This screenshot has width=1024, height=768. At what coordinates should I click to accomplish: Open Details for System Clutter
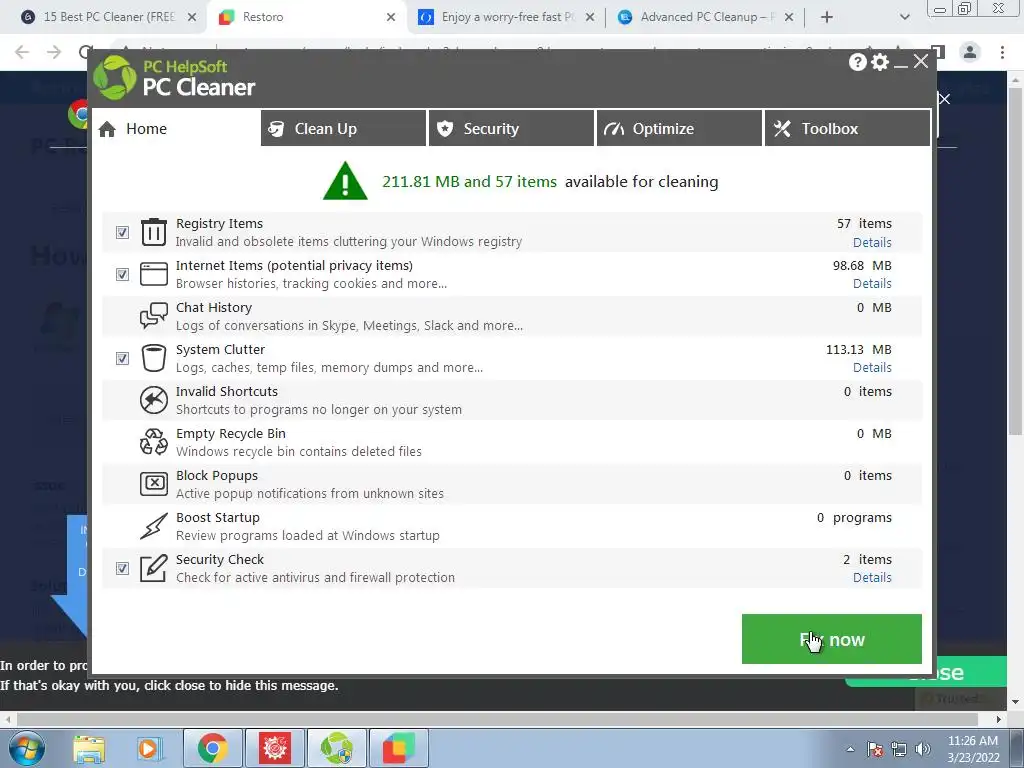pos(872,368)
